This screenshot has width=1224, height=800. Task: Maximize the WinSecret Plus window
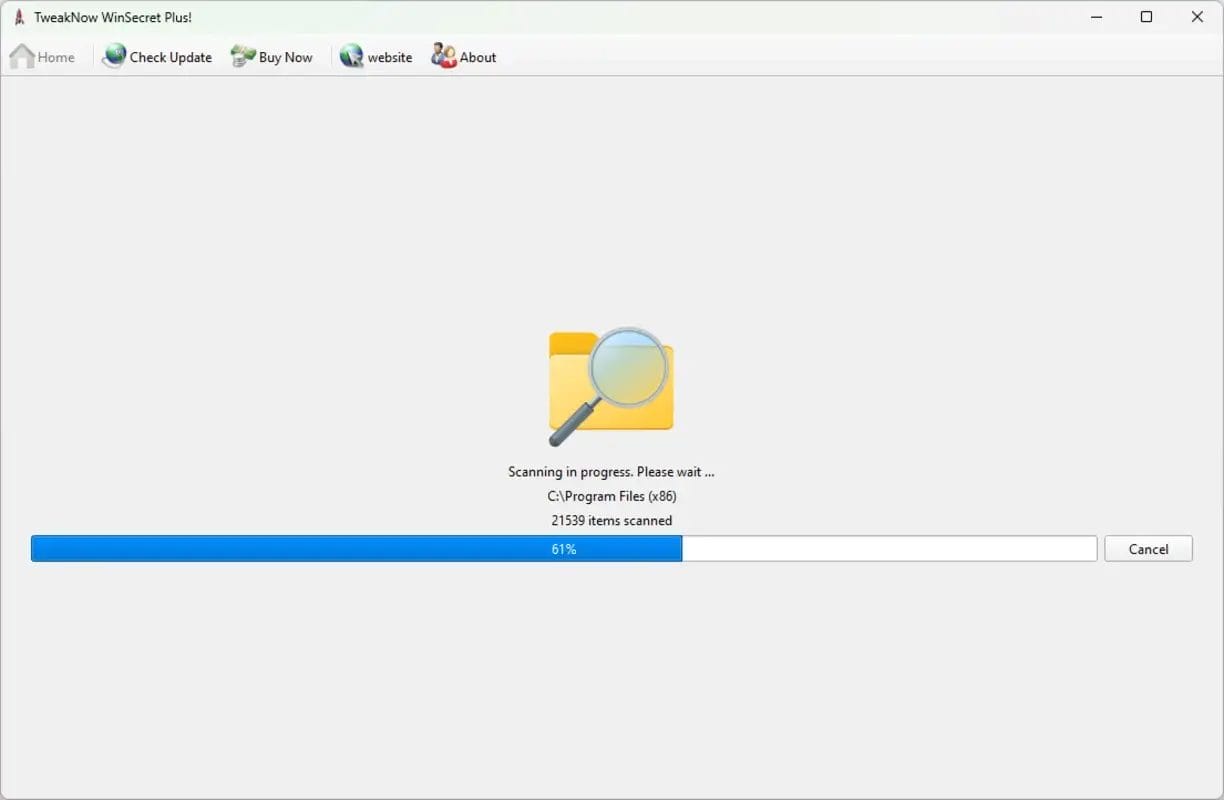coord(1147,17)
